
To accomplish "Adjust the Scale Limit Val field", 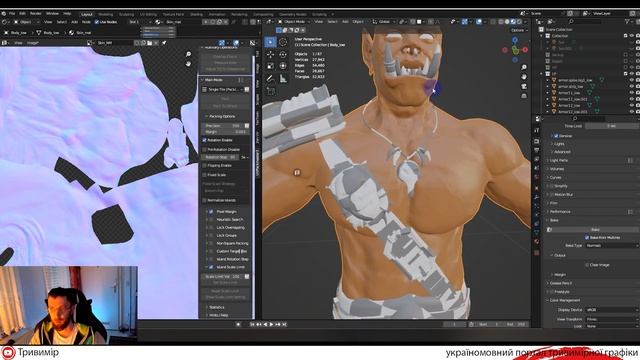I will tap(222, 276).
